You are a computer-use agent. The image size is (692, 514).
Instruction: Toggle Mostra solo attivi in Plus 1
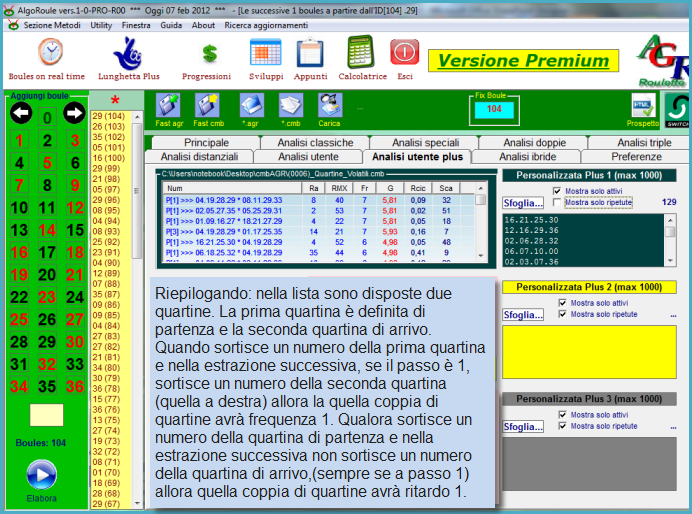pos(557,191)
